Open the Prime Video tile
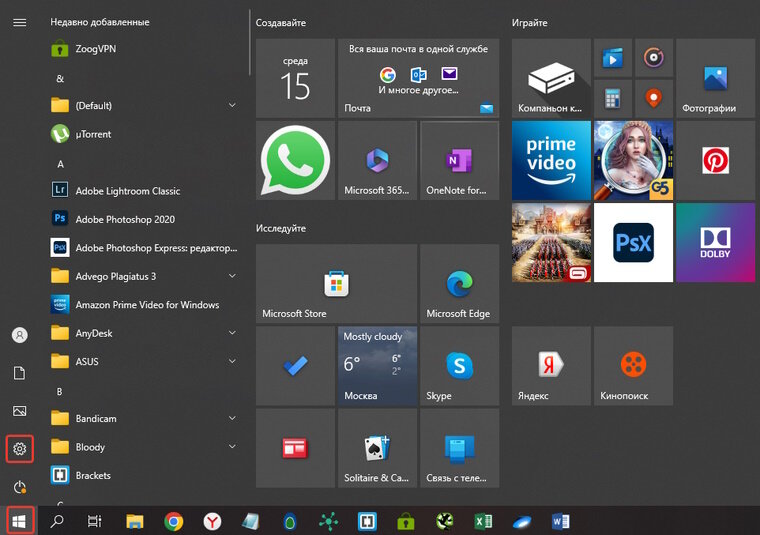Viewport: 760px width, 535px height. pos(551,160)
